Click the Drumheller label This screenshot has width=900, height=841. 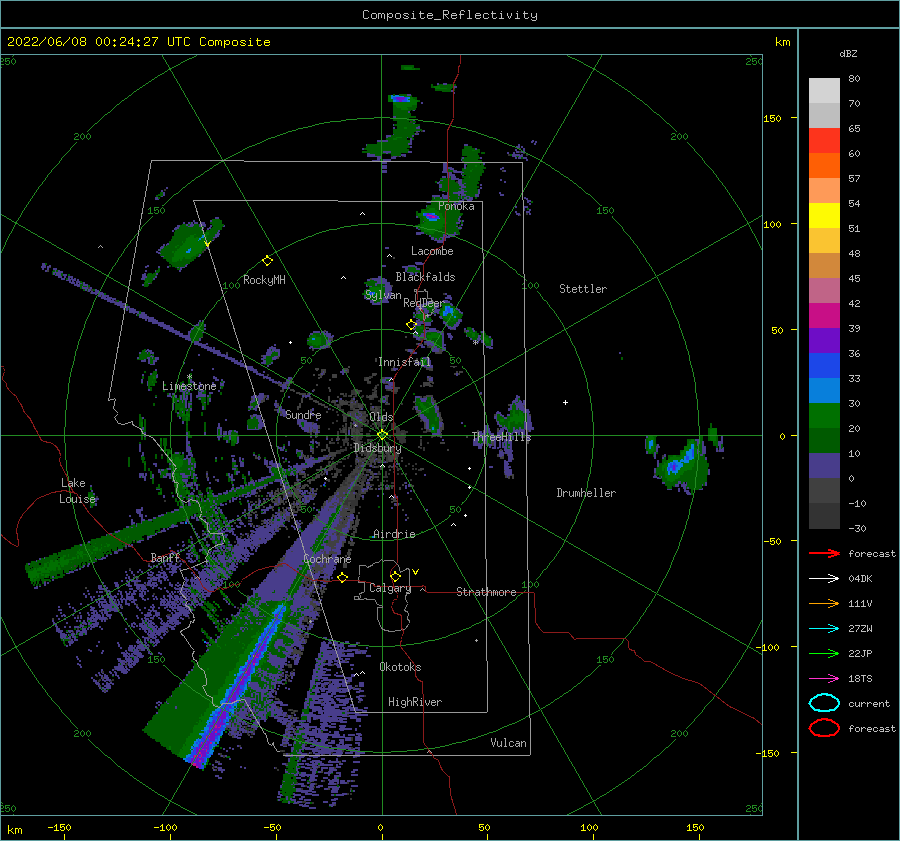[x=586, y=493]
